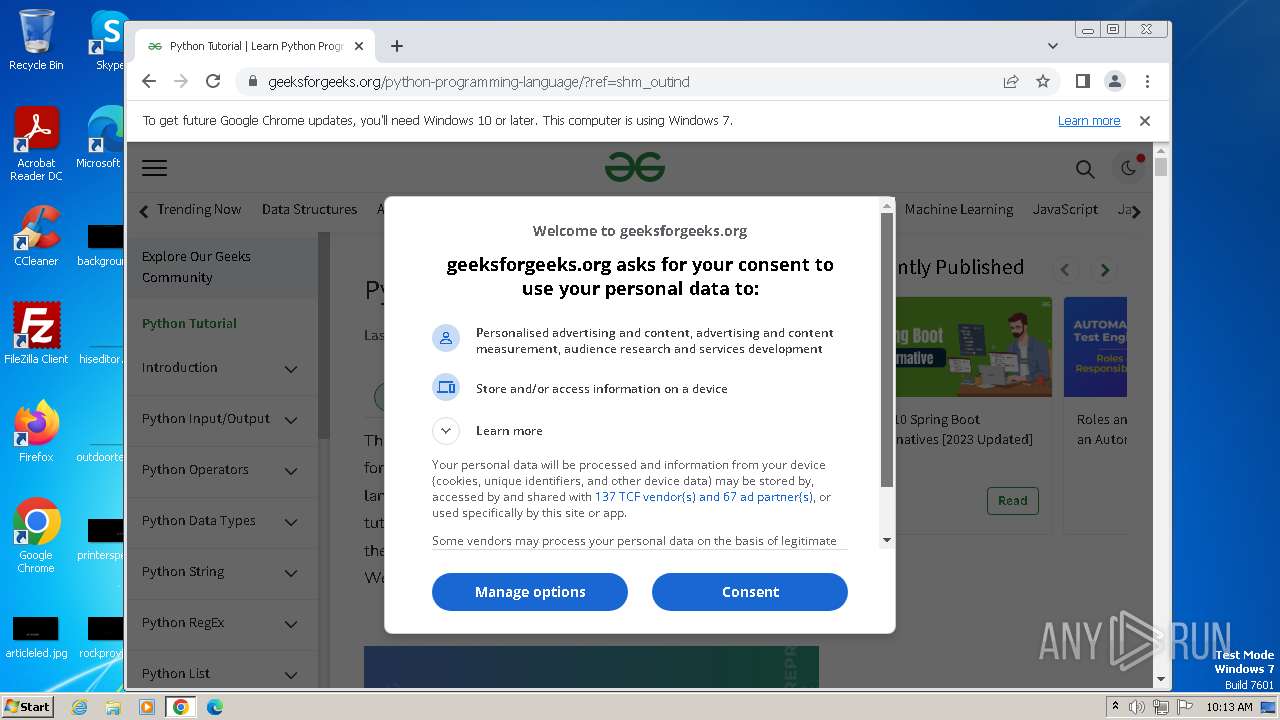Open Learn more link in update bar
This screenshot has width=1280, height=720.
(x=1089, y=121)
